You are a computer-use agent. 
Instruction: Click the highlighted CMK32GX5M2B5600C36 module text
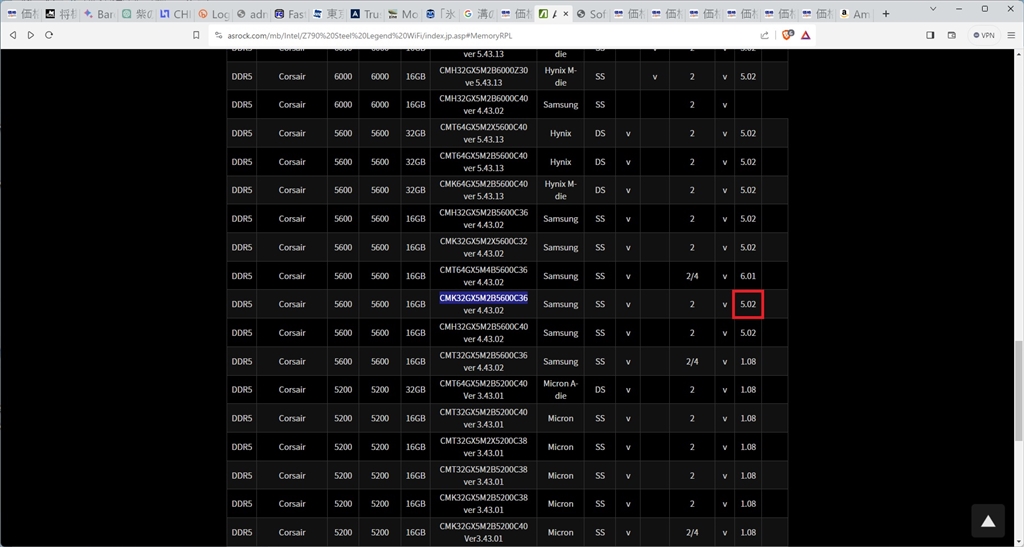(x=483, y=298)
